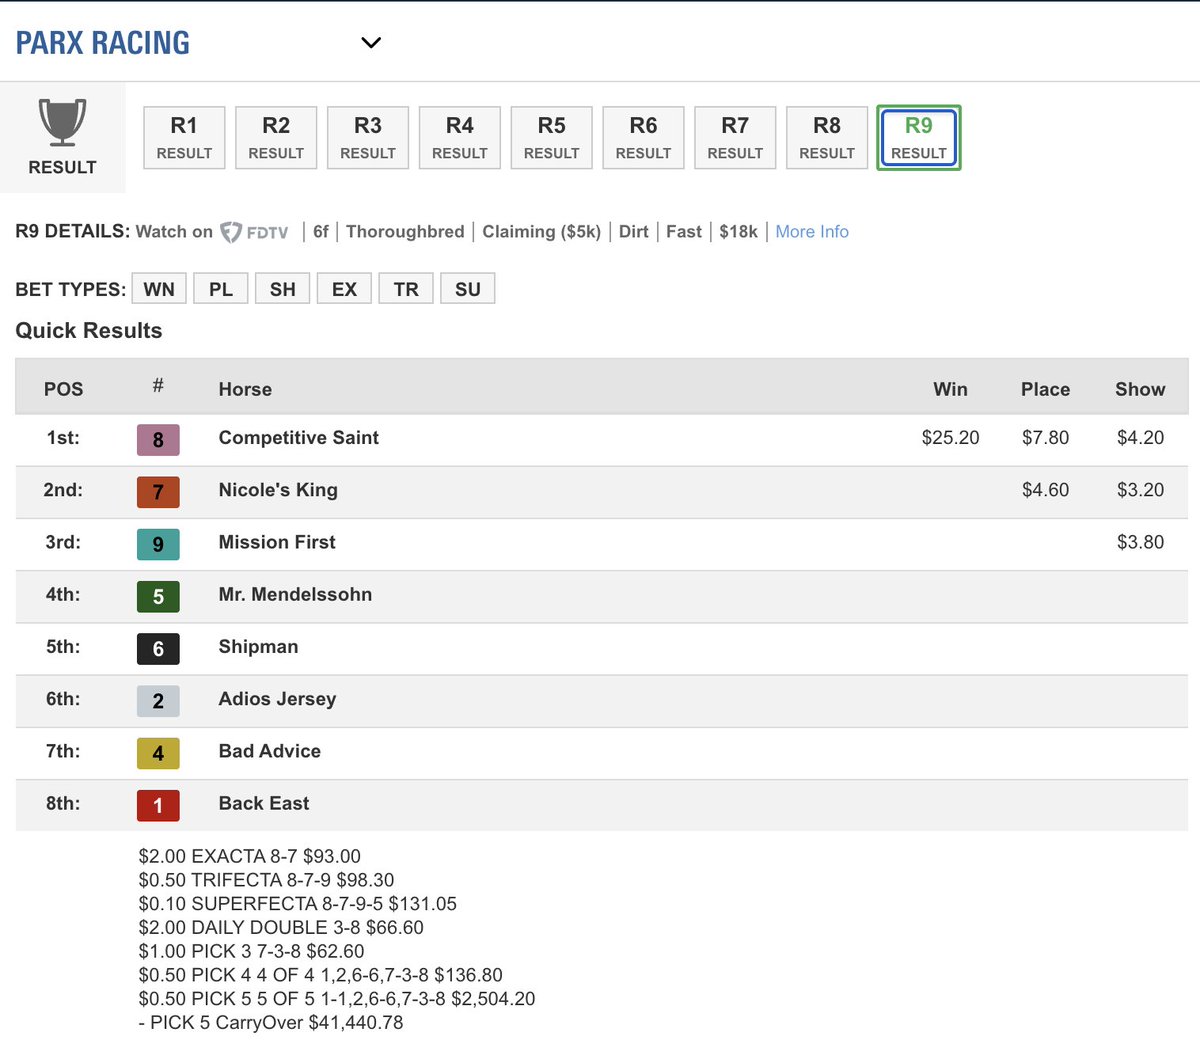Click the 8th: position label
Viewport: 1200px width, 1059px height.
[x=63, y=803]
